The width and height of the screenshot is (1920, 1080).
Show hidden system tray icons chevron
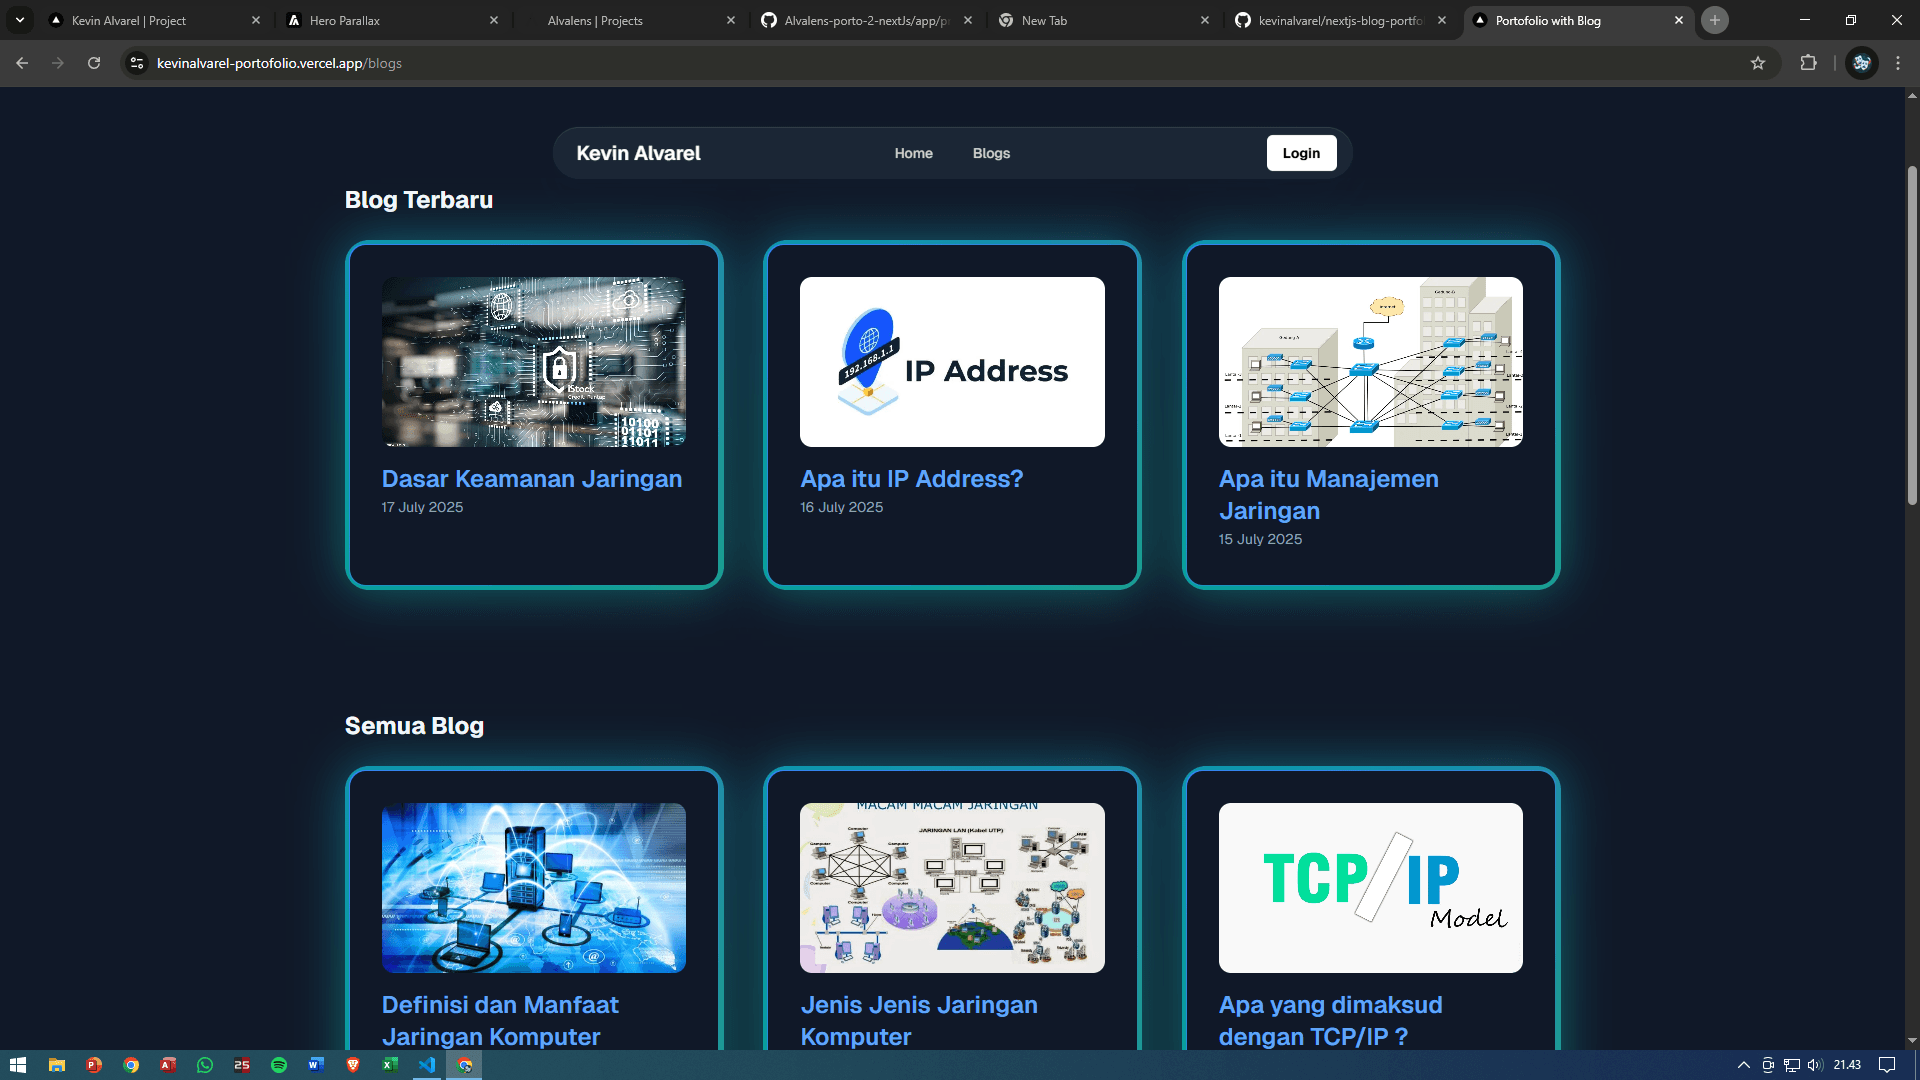click(1743, 1065)
